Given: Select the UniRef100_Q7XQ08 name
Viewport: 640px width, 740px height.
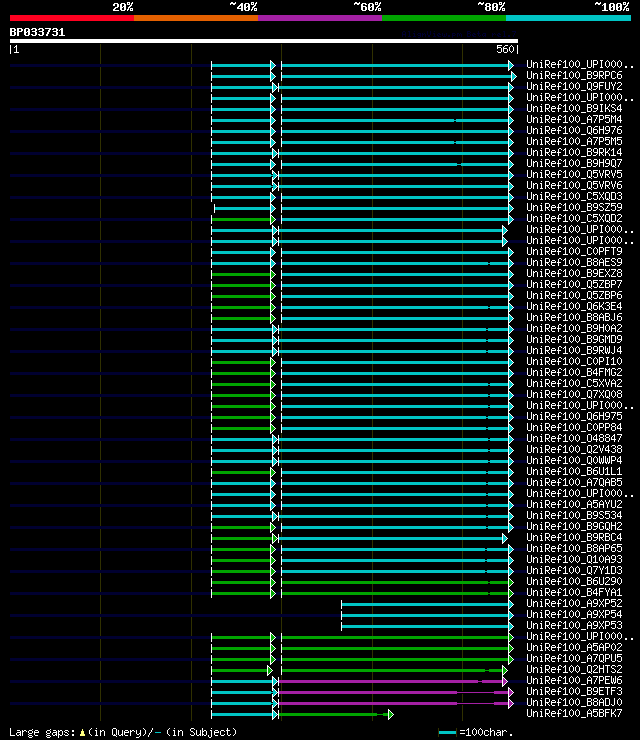Looking at the screenshot, I should click(574, 394).
